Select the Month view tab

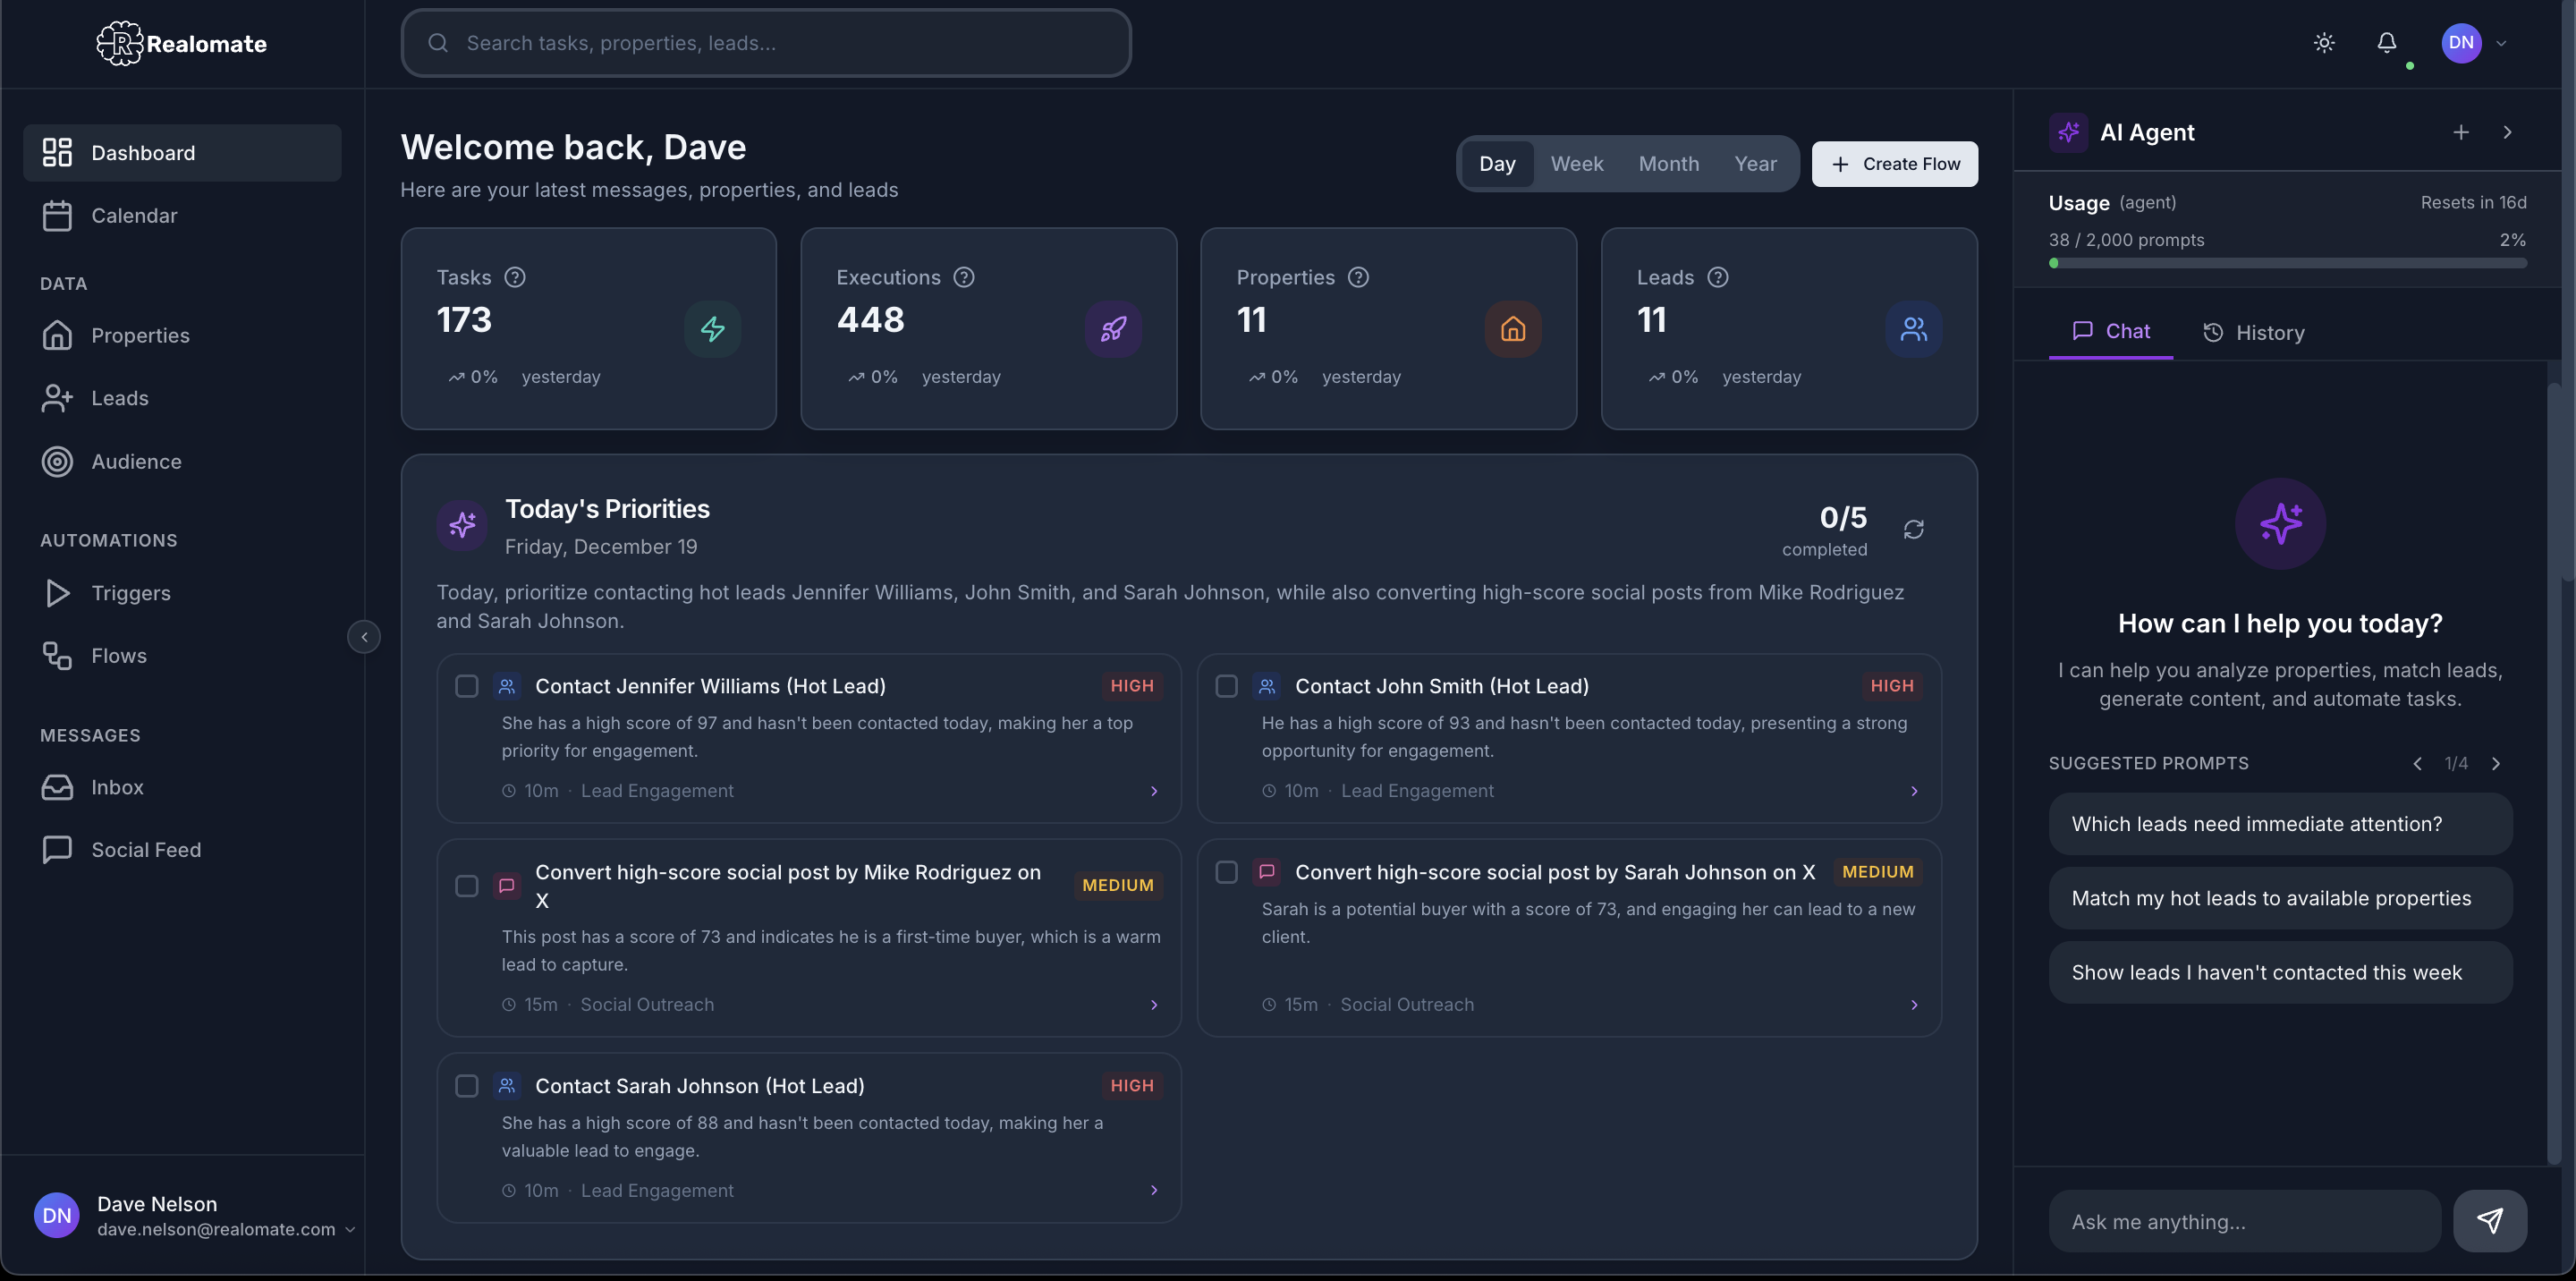point(1667,163)
